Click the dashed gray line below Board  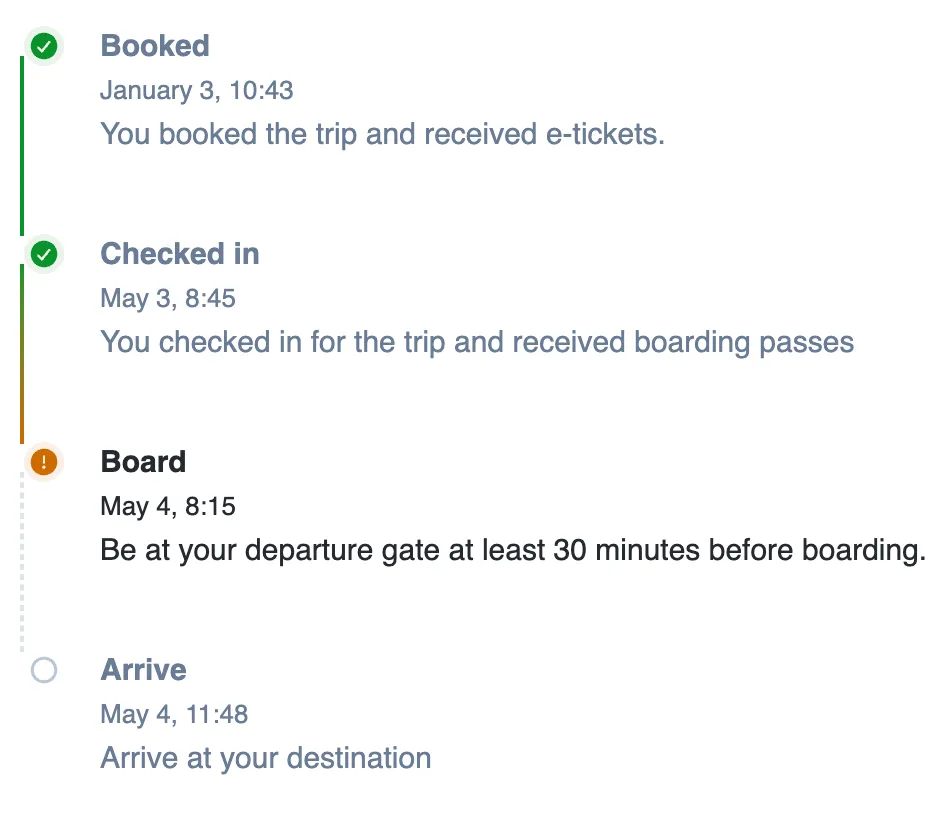(x=22, y=561)
